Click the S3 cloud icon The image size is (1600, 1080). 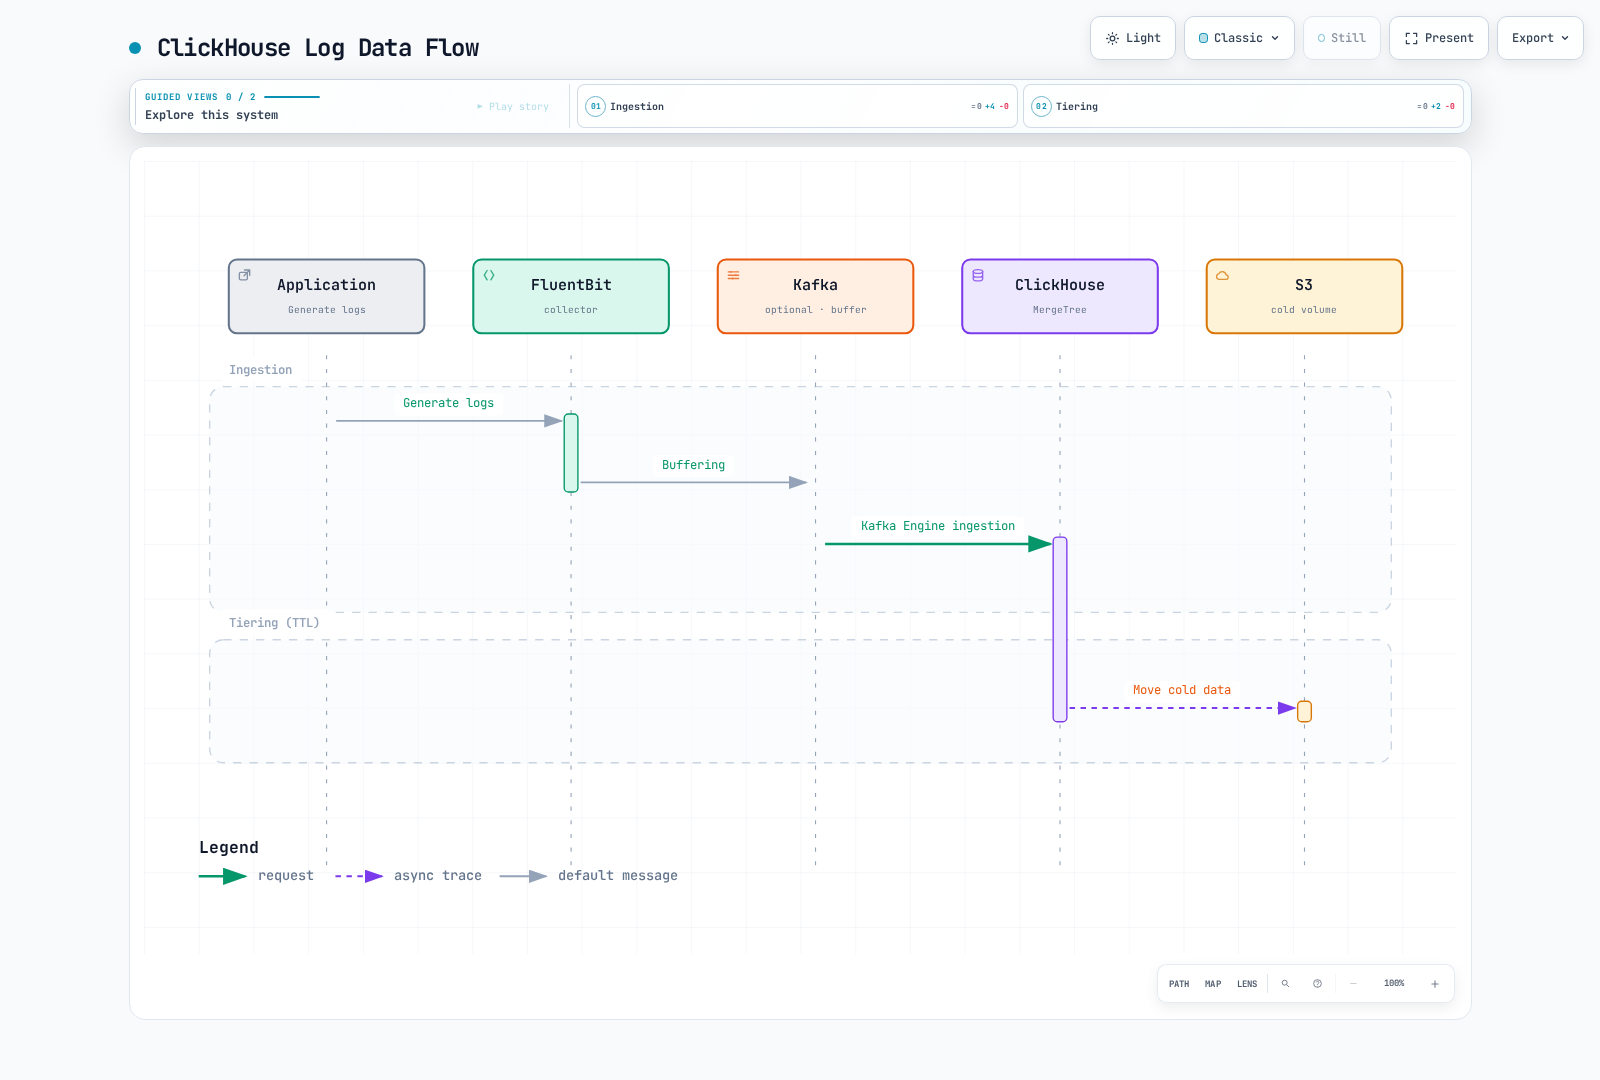tap(1222, 275)
